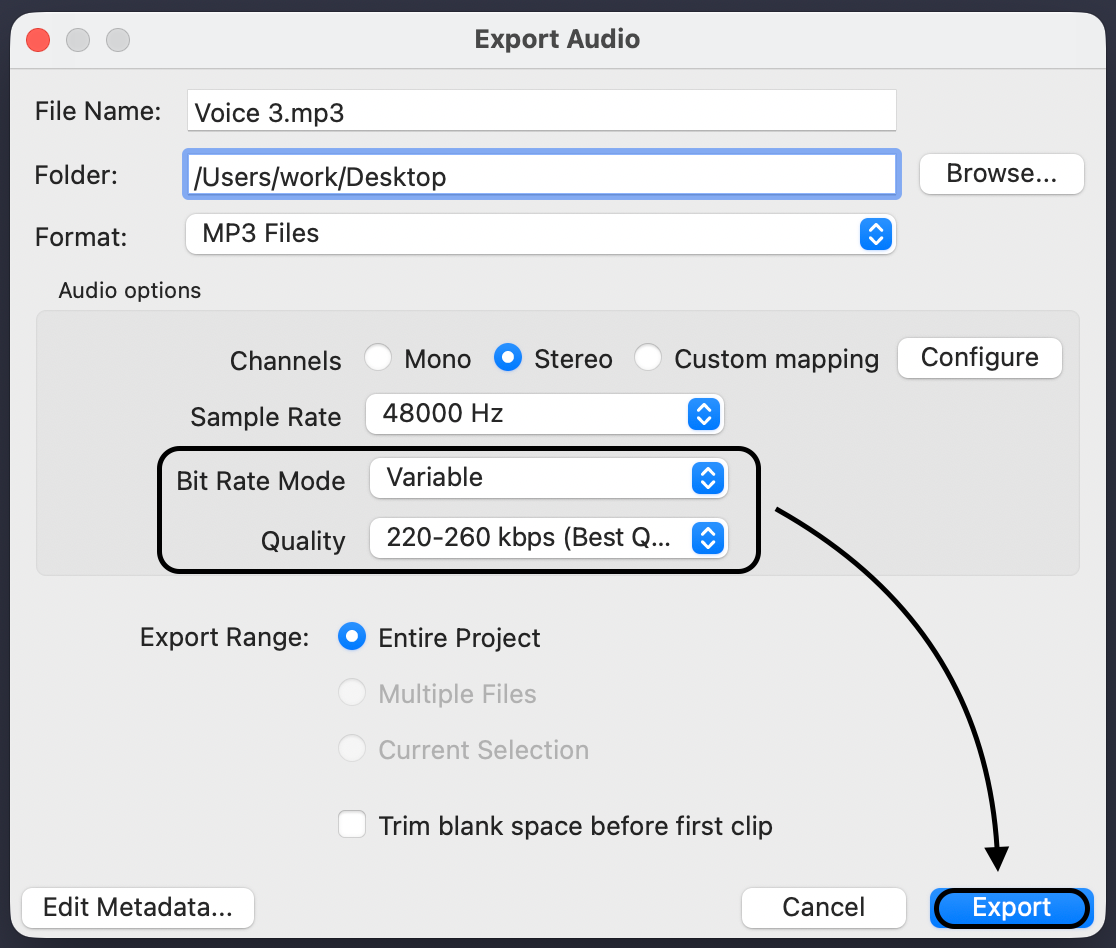This screenshot has height=948, width=1116.
Task: Open the Quality dropdown with 220-260 kbps
Action: [x=548, y=538]
